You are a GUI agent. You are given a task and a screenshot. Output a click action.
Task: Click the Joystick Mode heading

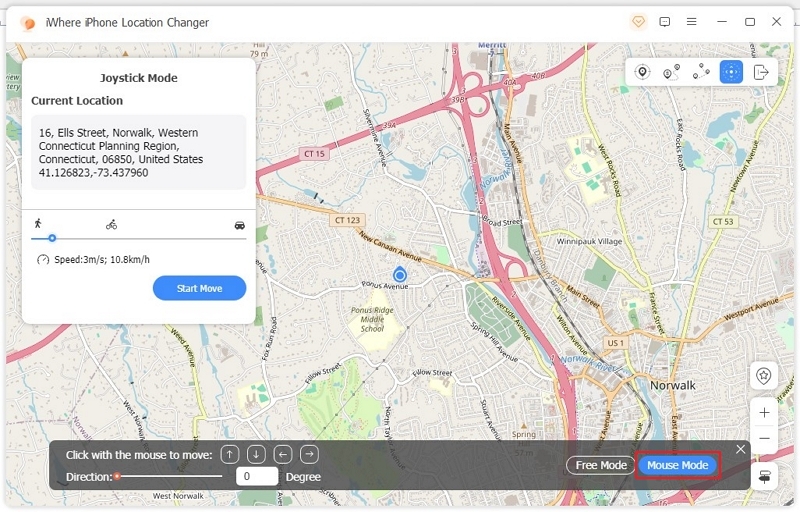(x=138, y=78)
